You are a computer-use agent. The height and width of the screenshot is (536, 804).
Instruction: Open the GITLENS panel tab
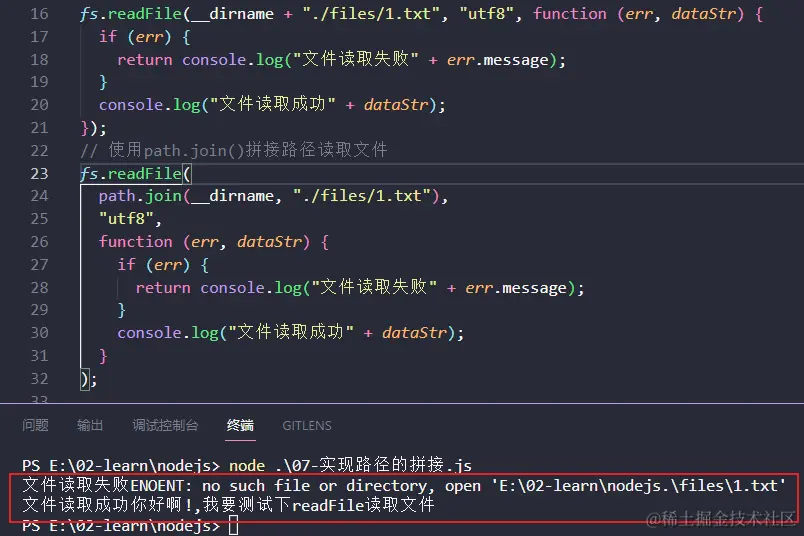point(307,426)
